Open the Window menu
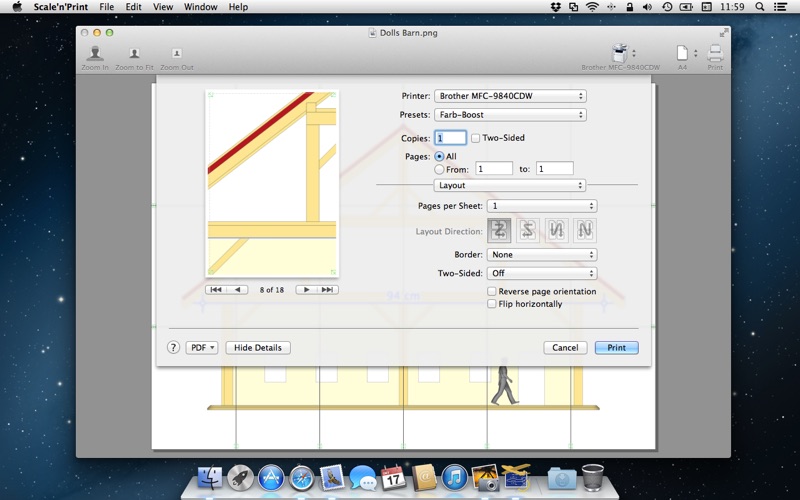The width and height of the screenshot is (800, 500). click(x=201, y=7)
